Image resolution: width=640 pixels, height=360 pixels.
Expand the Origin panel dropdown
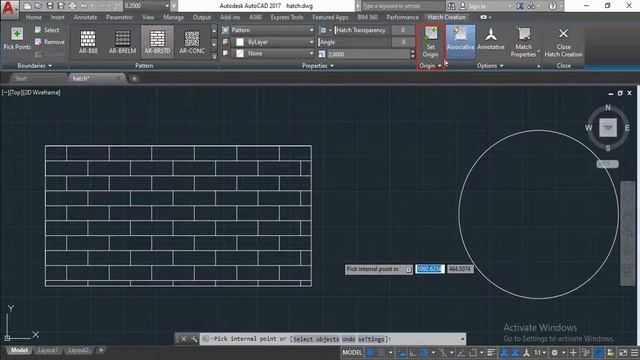[431, 66]
